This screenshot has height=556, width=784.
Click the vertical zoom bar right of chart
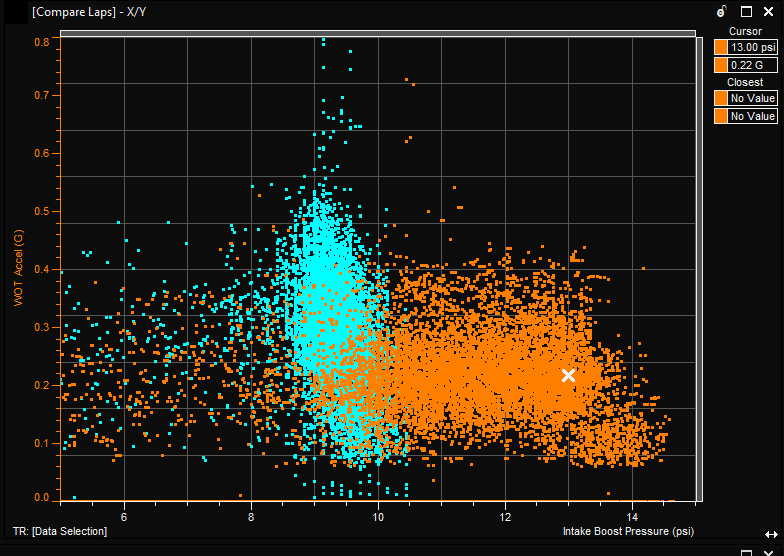[x=699, y=268]
